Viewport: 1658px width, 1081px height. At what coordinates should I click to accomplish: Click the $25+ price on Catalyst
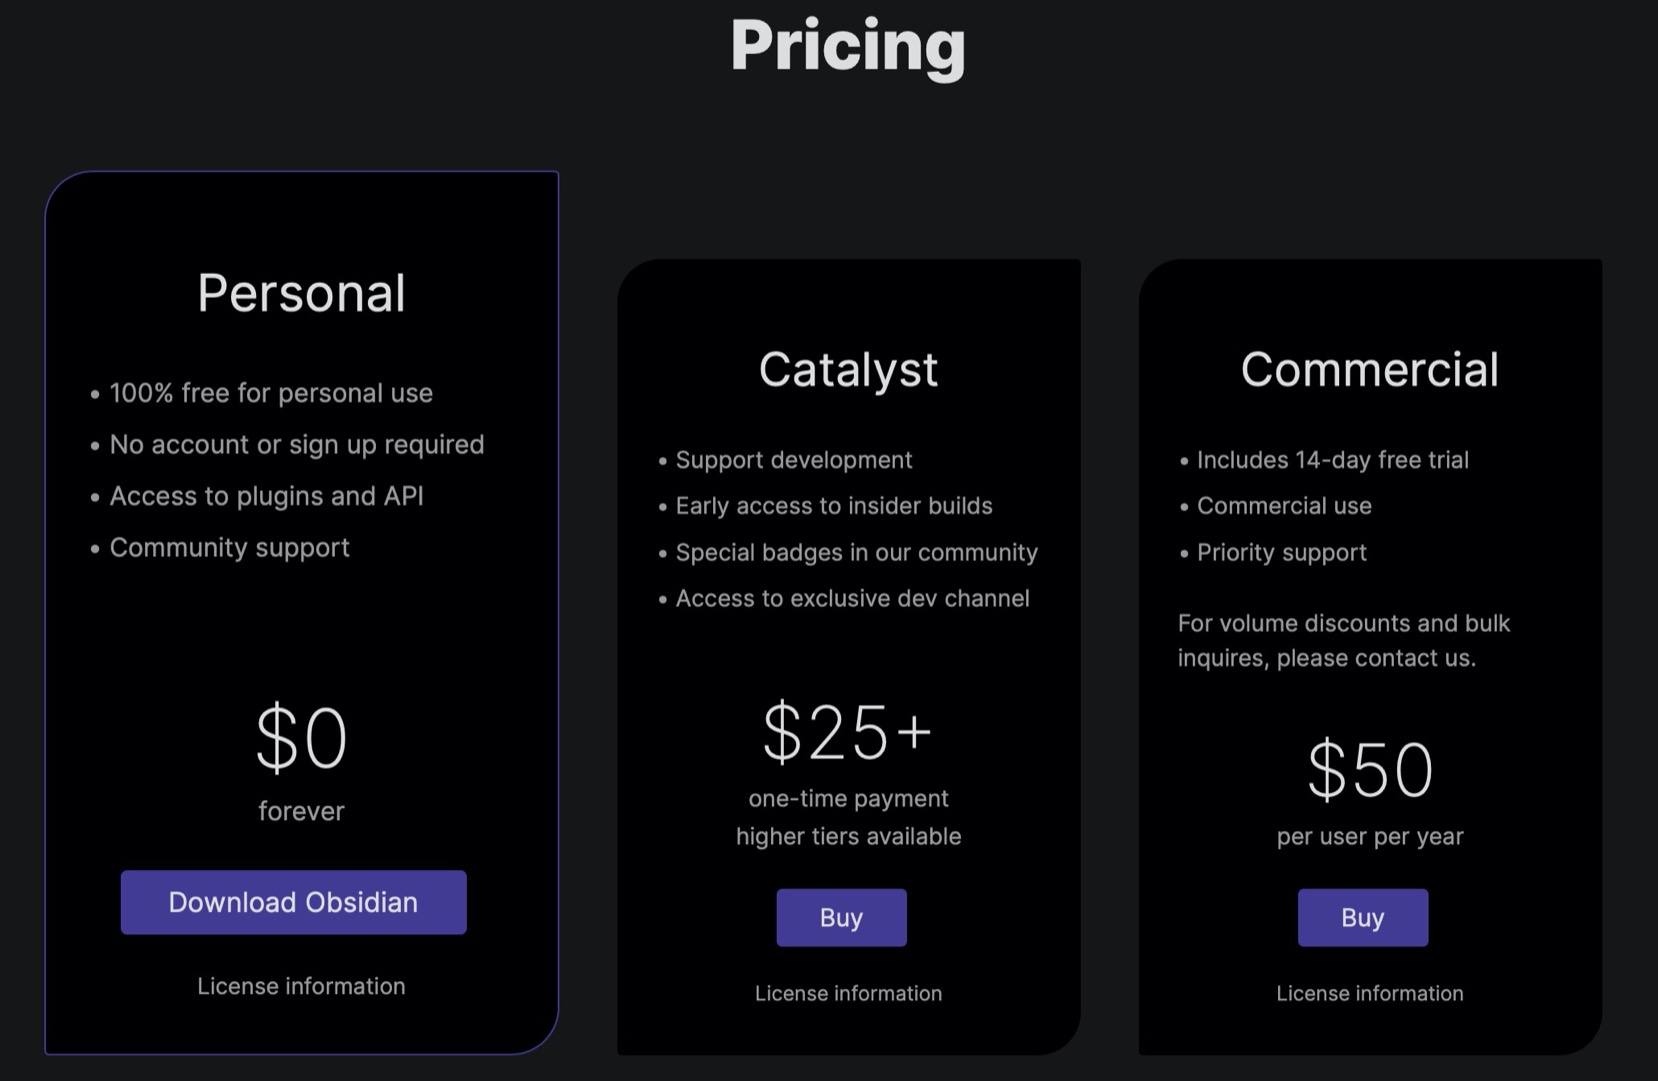point(846,731)
